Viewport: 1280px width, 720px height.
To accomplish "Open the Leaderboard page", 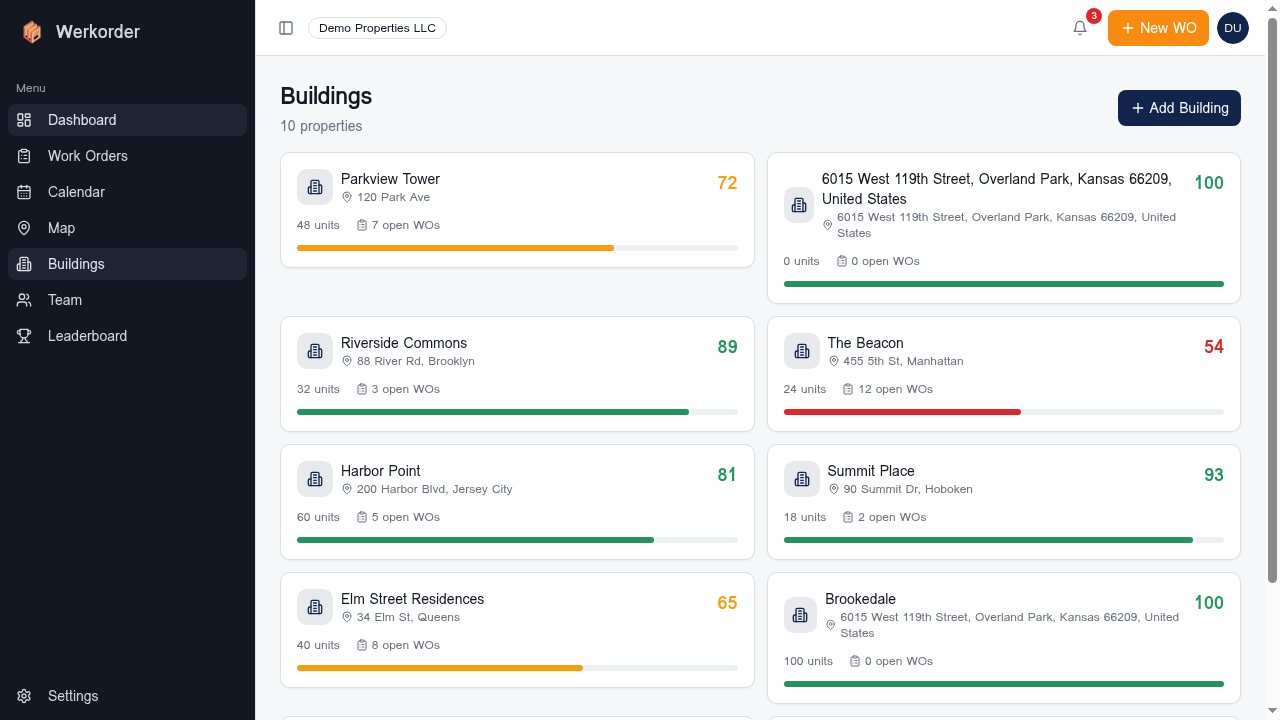I will (128, 336).
